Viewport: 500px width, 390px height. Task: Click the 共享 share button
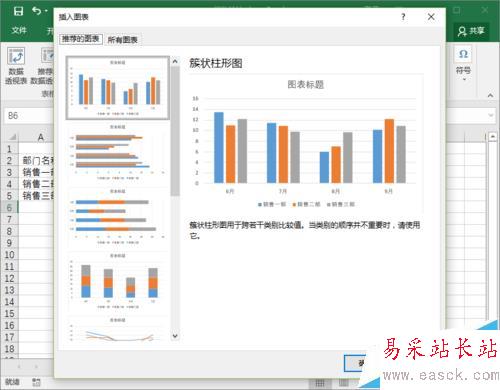pos(471,31)
